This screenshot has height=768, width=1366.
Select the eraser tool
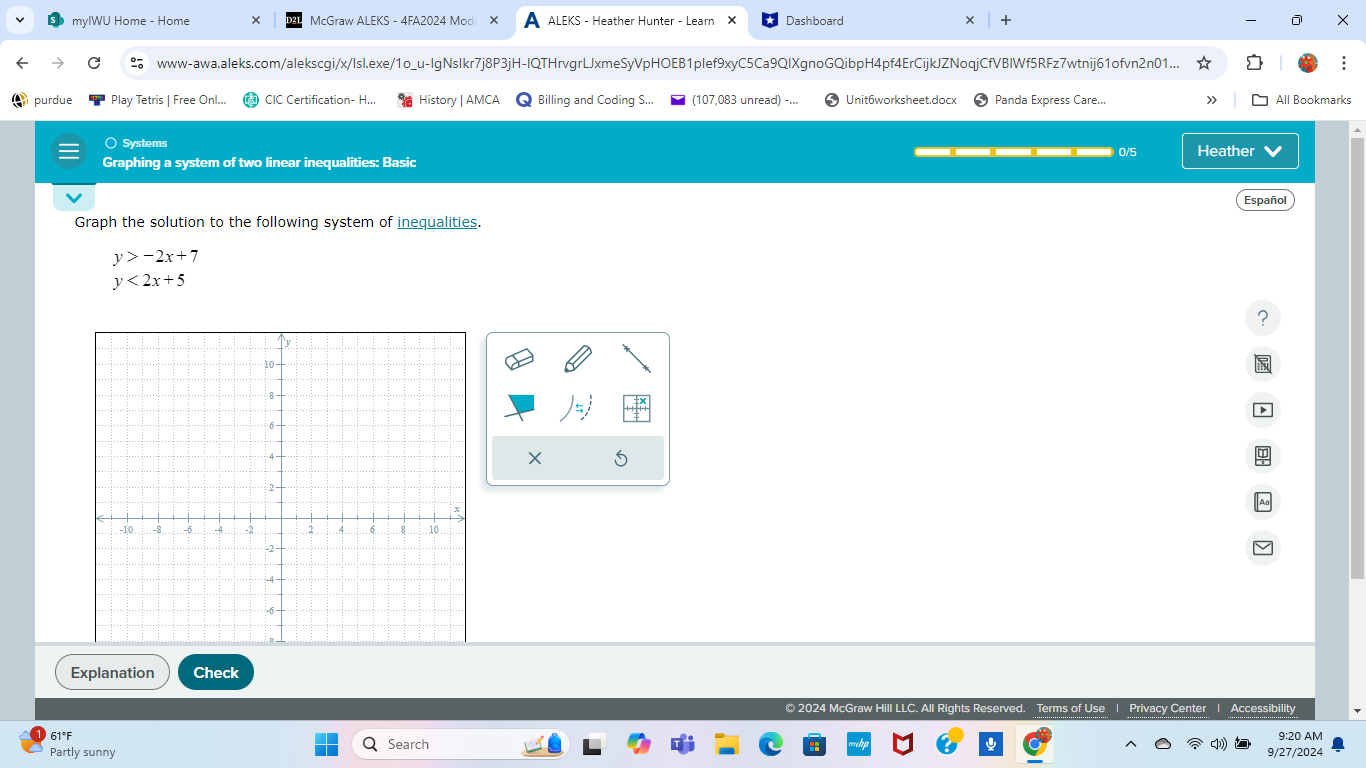point(519,358)
